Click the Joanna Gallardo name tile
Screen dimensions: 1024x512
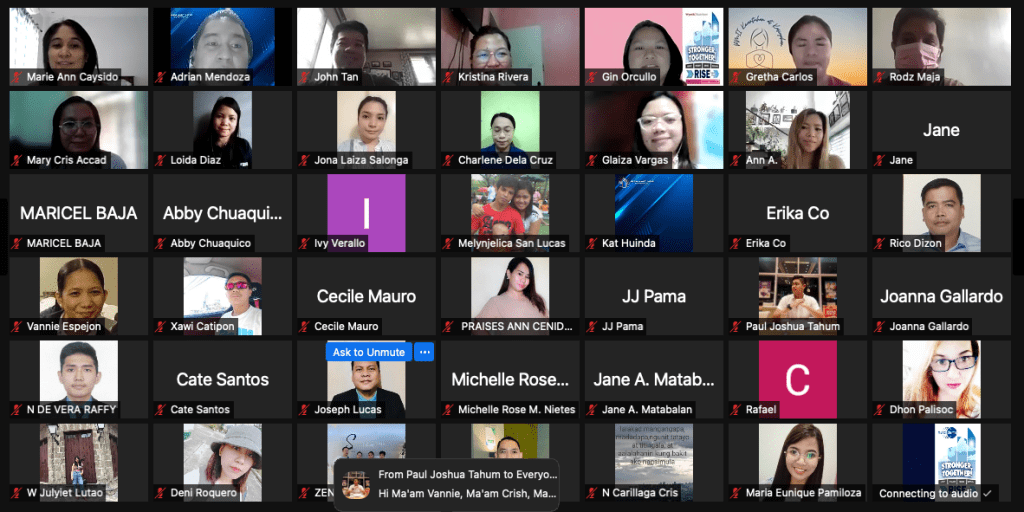[x=941, y=296]
